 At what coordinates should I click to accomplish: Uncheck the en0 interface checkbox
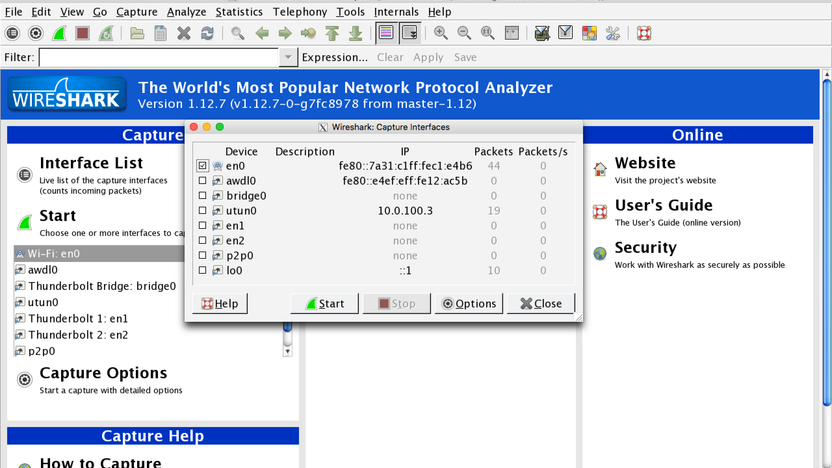tap(202, 166)
